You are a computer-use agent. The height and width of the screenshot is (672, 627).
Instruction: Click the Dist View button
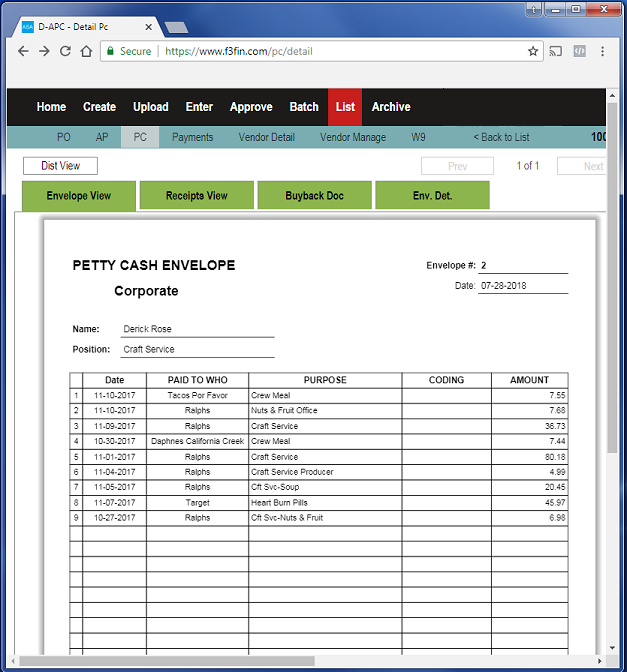(60, 166)
